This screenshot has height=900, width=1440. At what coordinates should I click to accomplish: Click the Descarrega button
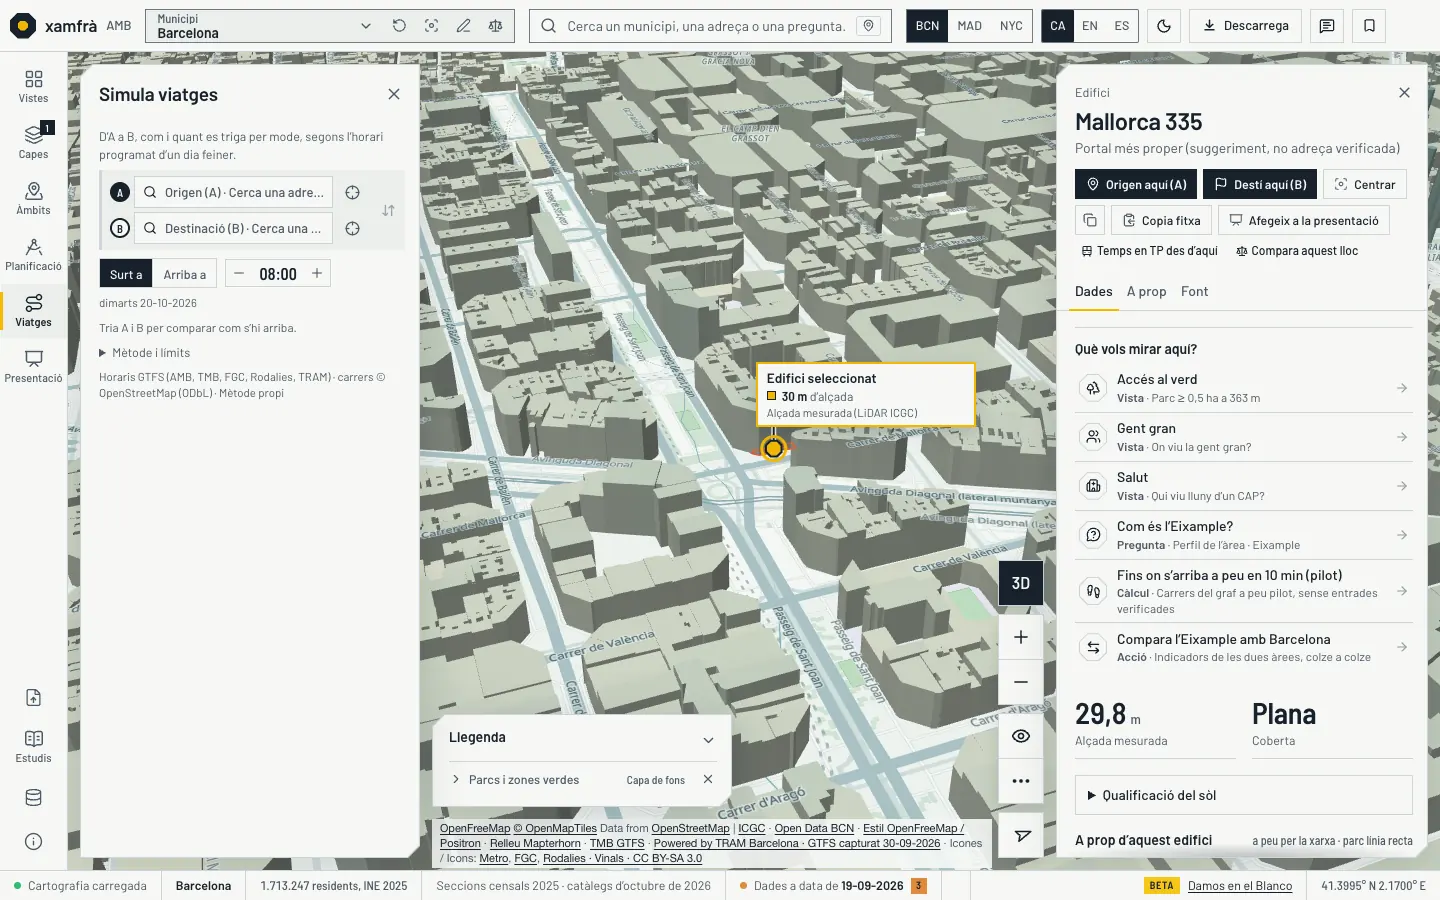click(1245, 26)
